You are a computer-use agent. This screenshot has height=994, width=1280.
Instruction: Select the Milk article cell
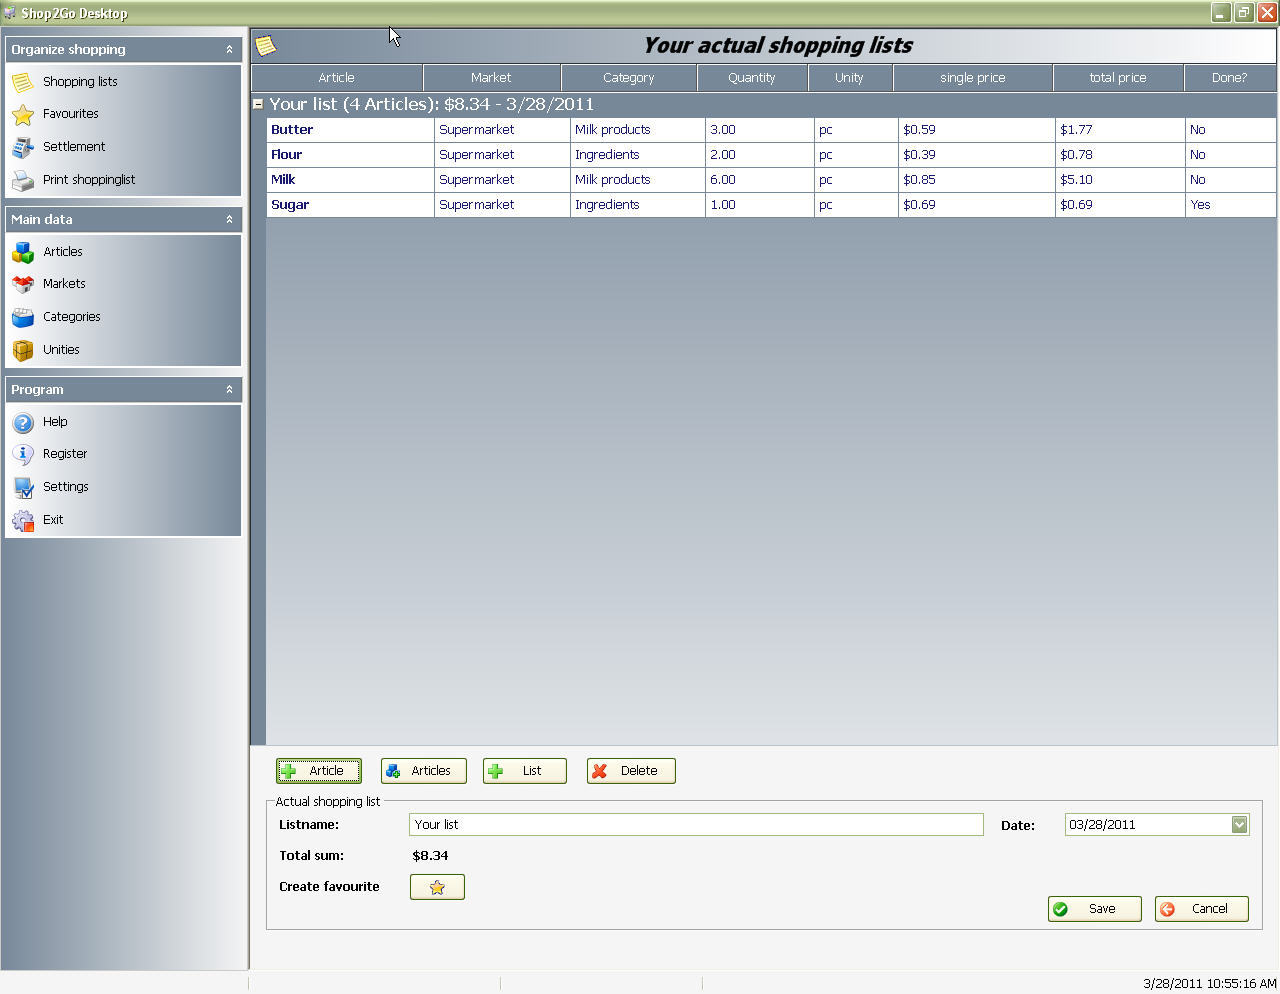click(x=350, y=180)
